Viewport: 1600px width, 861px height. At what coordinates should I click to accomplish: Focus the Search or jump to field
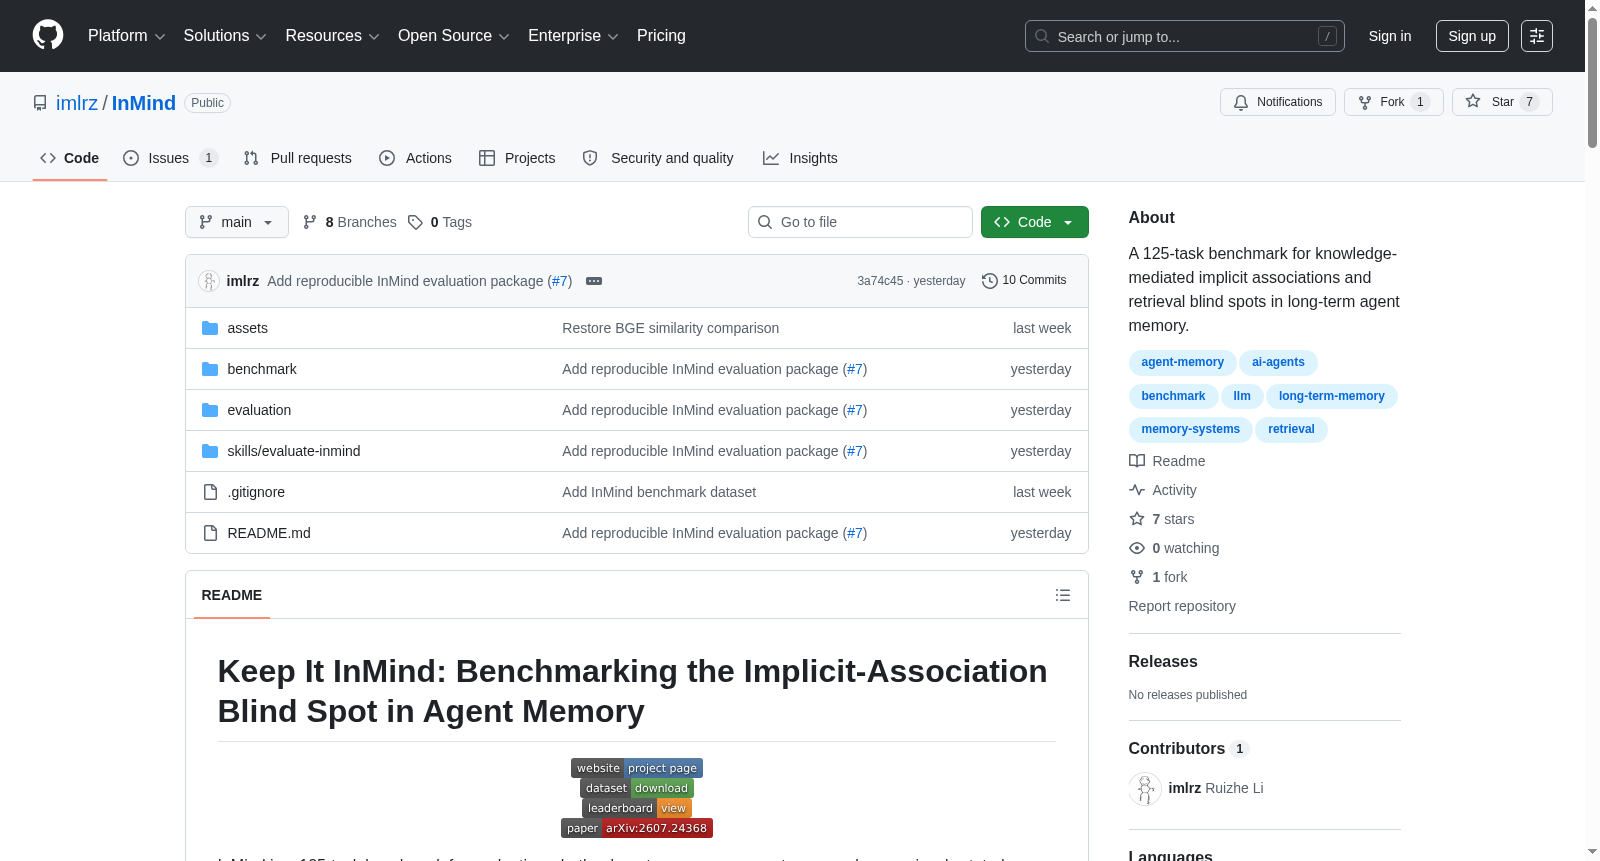click(1185, 36)
